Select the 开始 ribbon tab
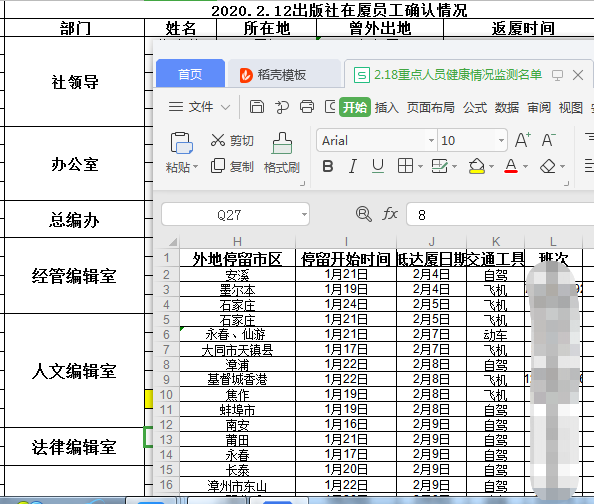The width and height of the screenshot is (594, 504). click(x=355, y=107)
